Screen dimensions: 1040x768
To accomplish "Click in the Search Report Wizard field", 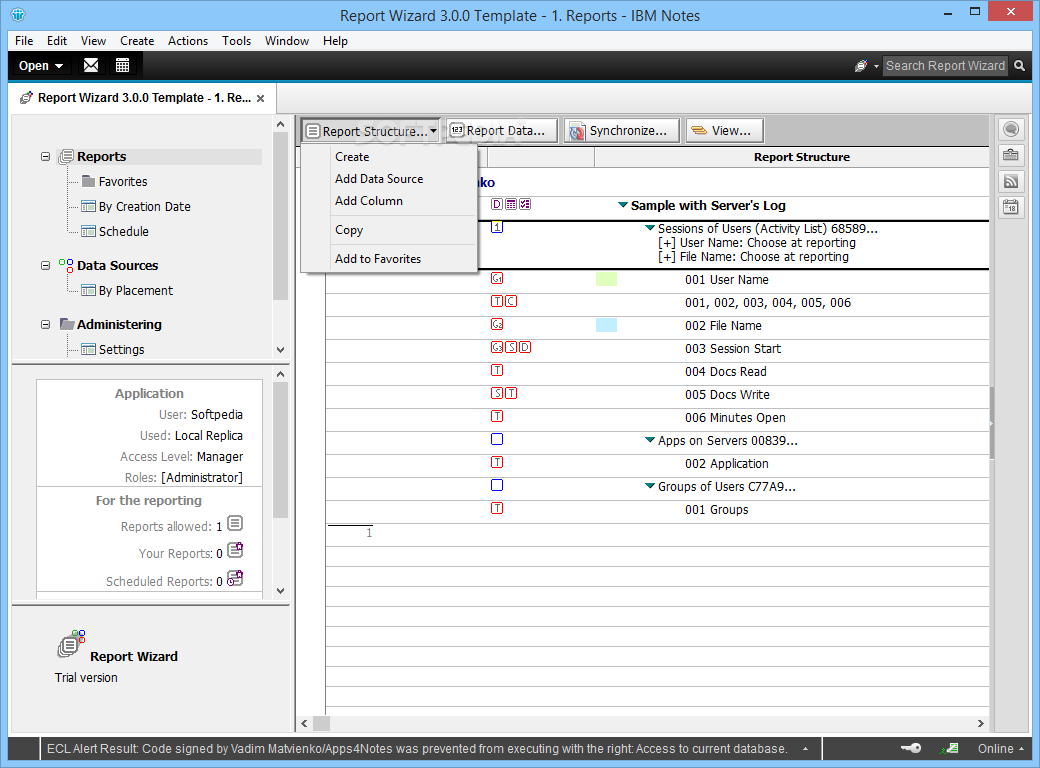I will [x=944, y=66].
